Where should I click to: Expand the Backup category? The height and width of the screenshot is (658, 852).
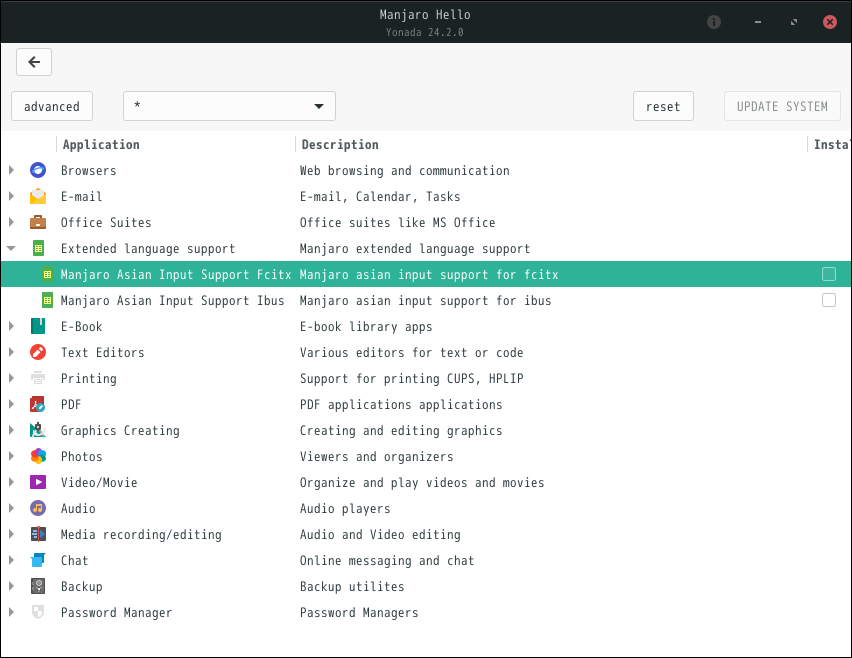[11, 586]
